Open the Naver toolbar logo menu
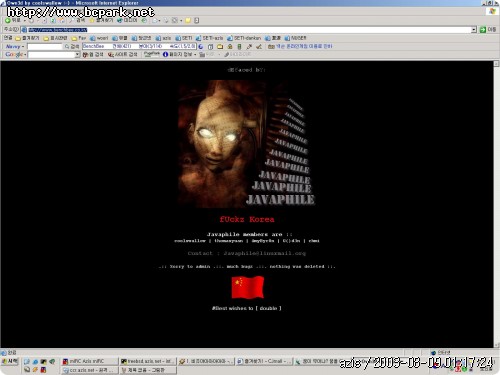 [15, 46]
